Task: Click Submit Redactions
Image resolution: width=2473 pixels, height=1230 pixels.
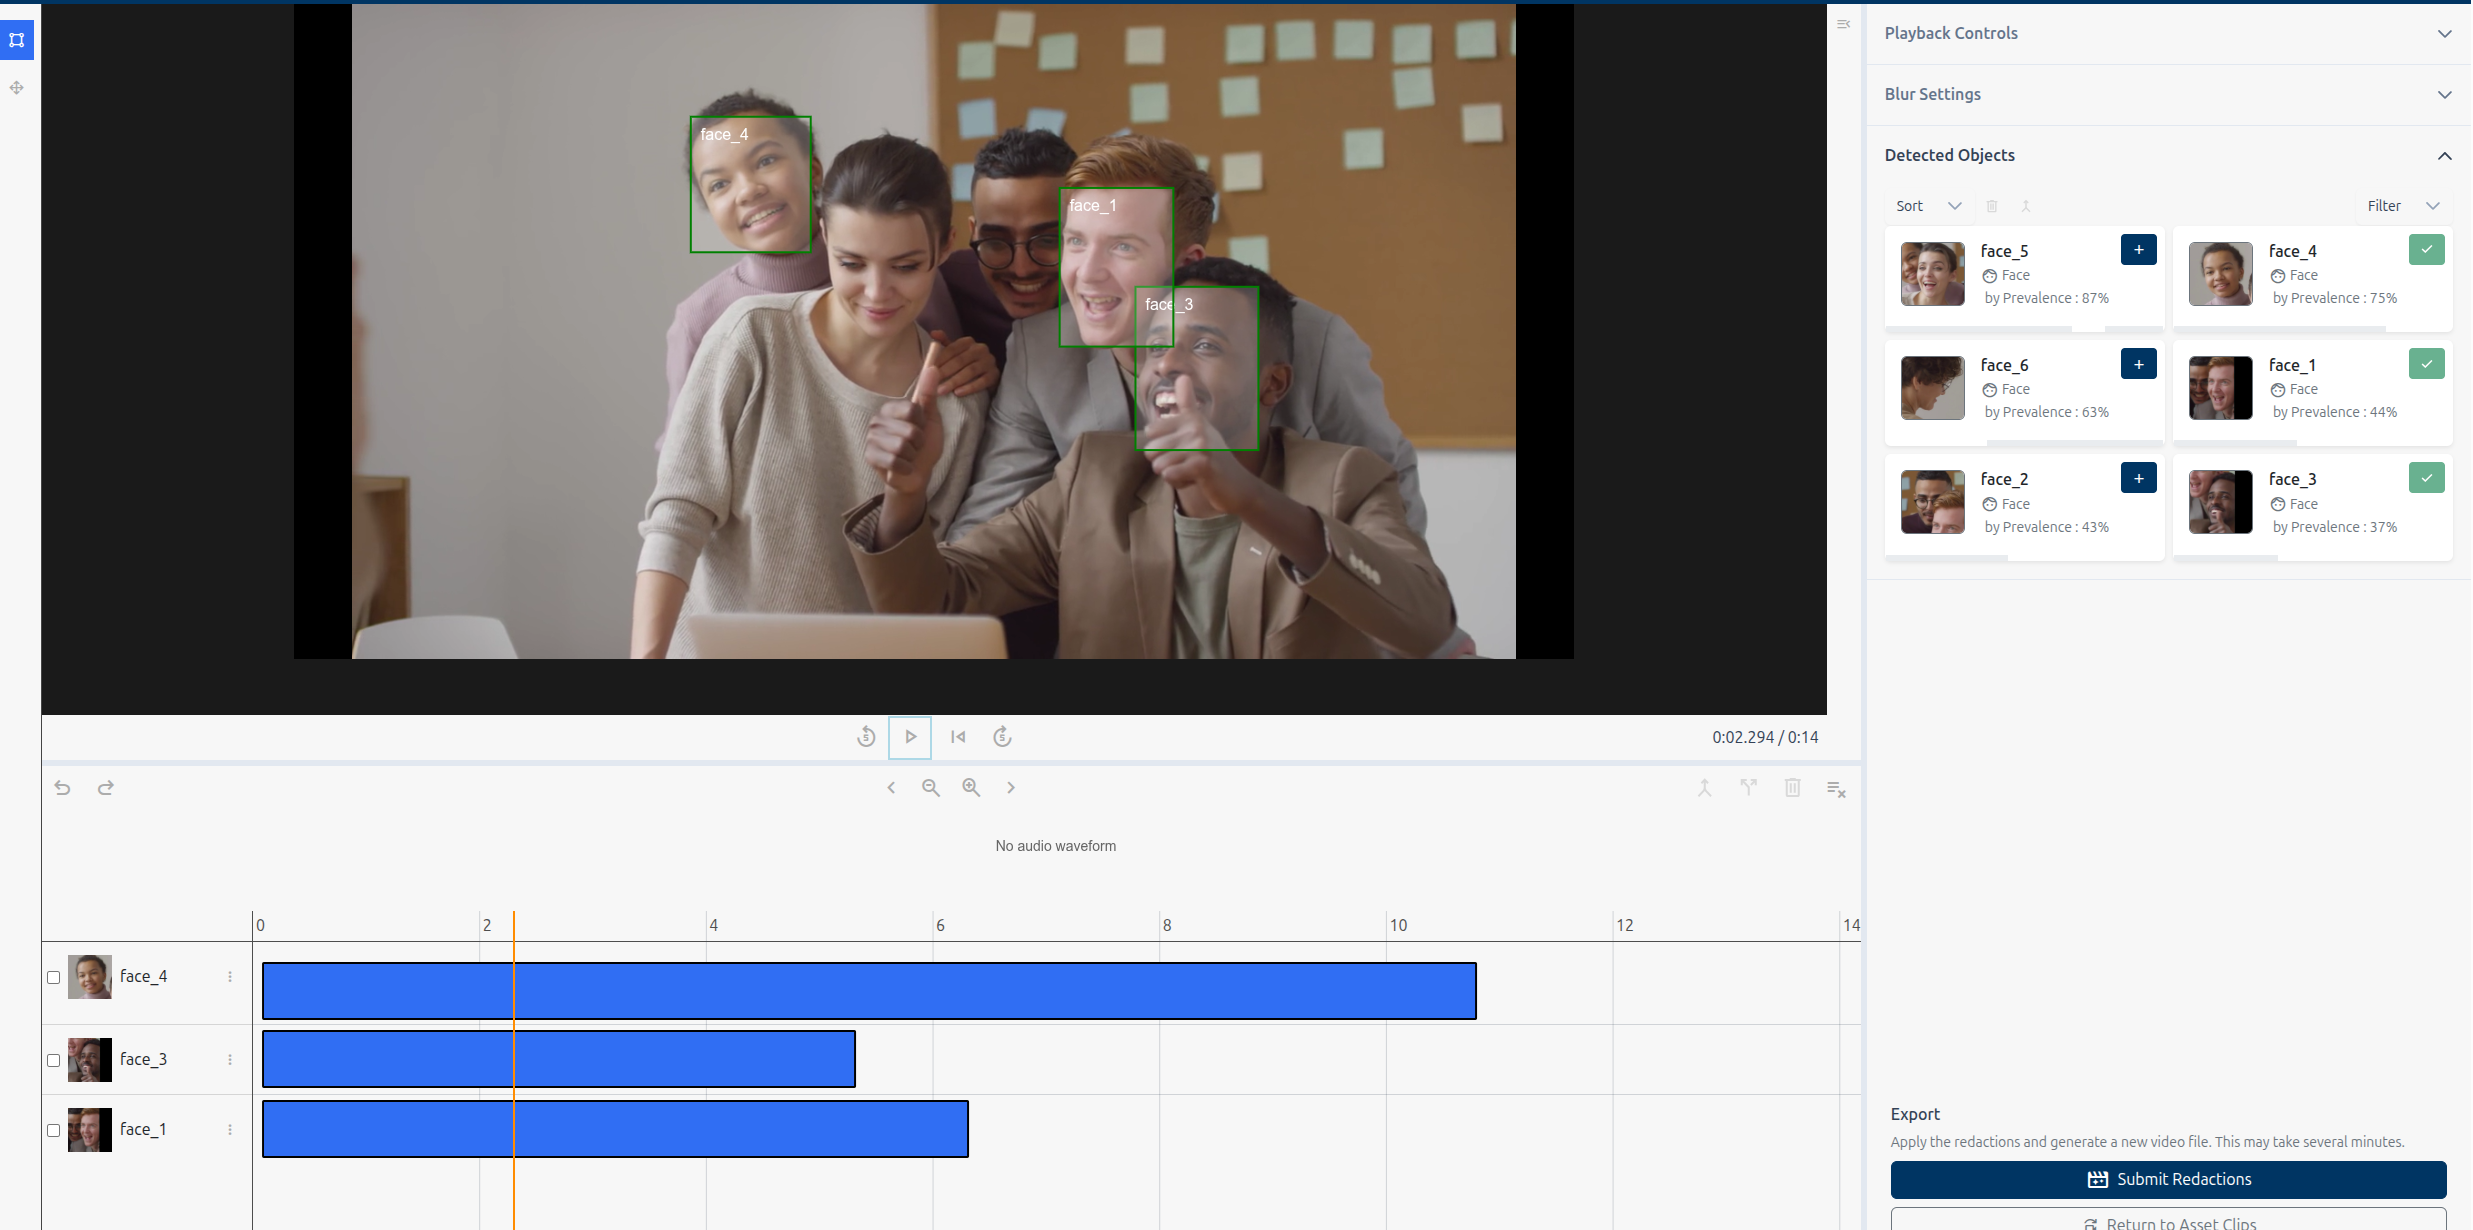Action: [2166, 1179]
